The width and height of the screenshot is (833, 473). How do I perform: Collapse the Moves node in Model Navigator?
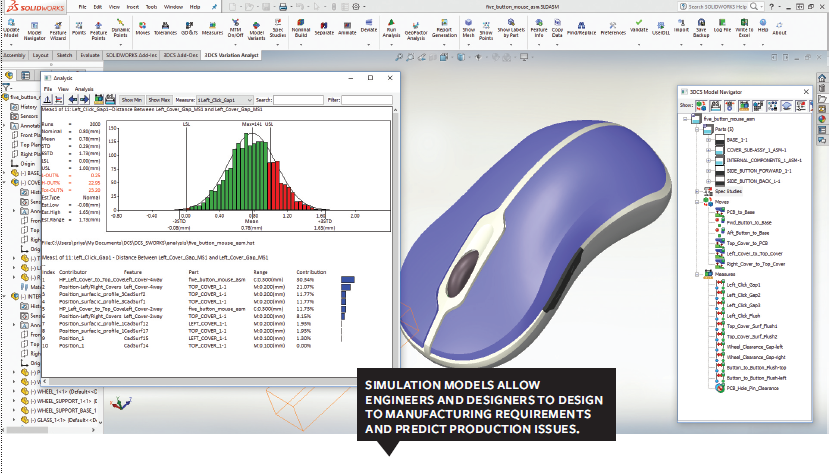click(x=697, y=202)
